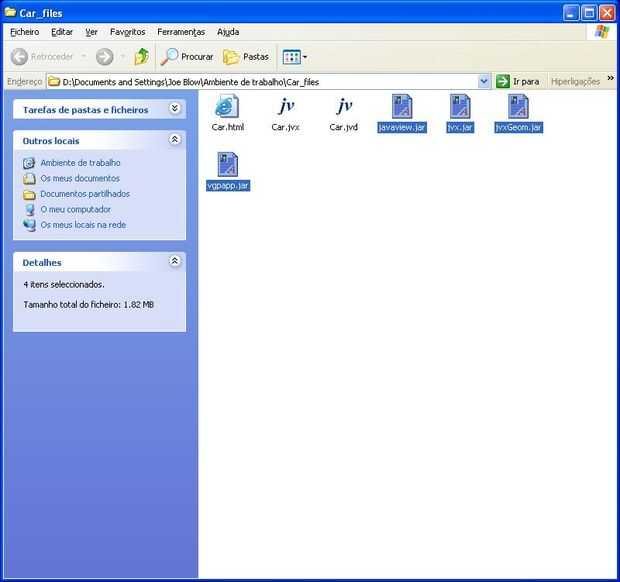Open the Ferramentas menu
Screen dimensions: 620x582
[x=181, y=32]
